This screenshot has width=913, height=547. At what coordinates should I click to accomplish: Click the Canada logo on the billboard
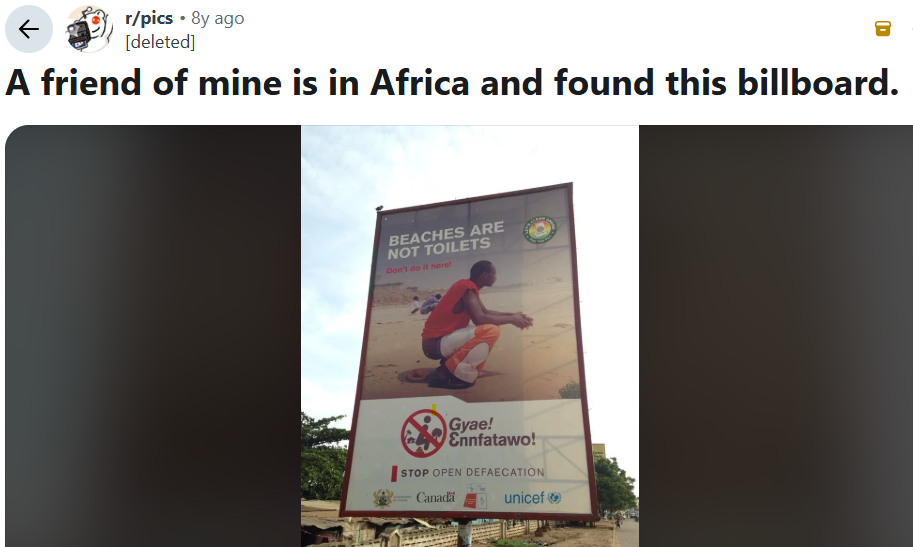435,497
